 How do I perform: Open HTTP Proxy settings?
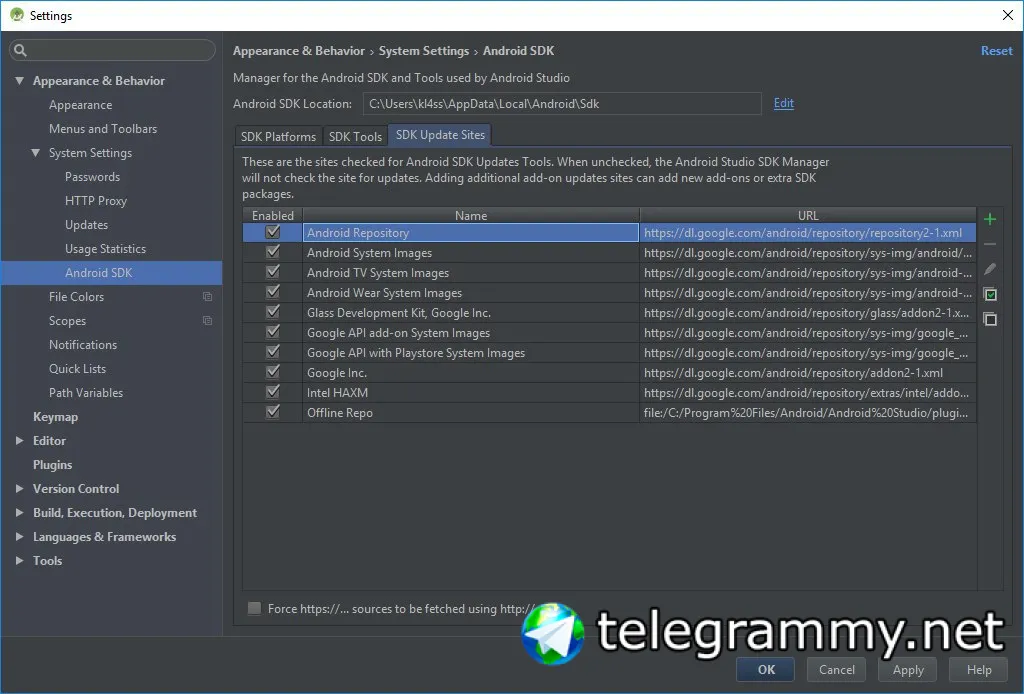click(96, 200)
